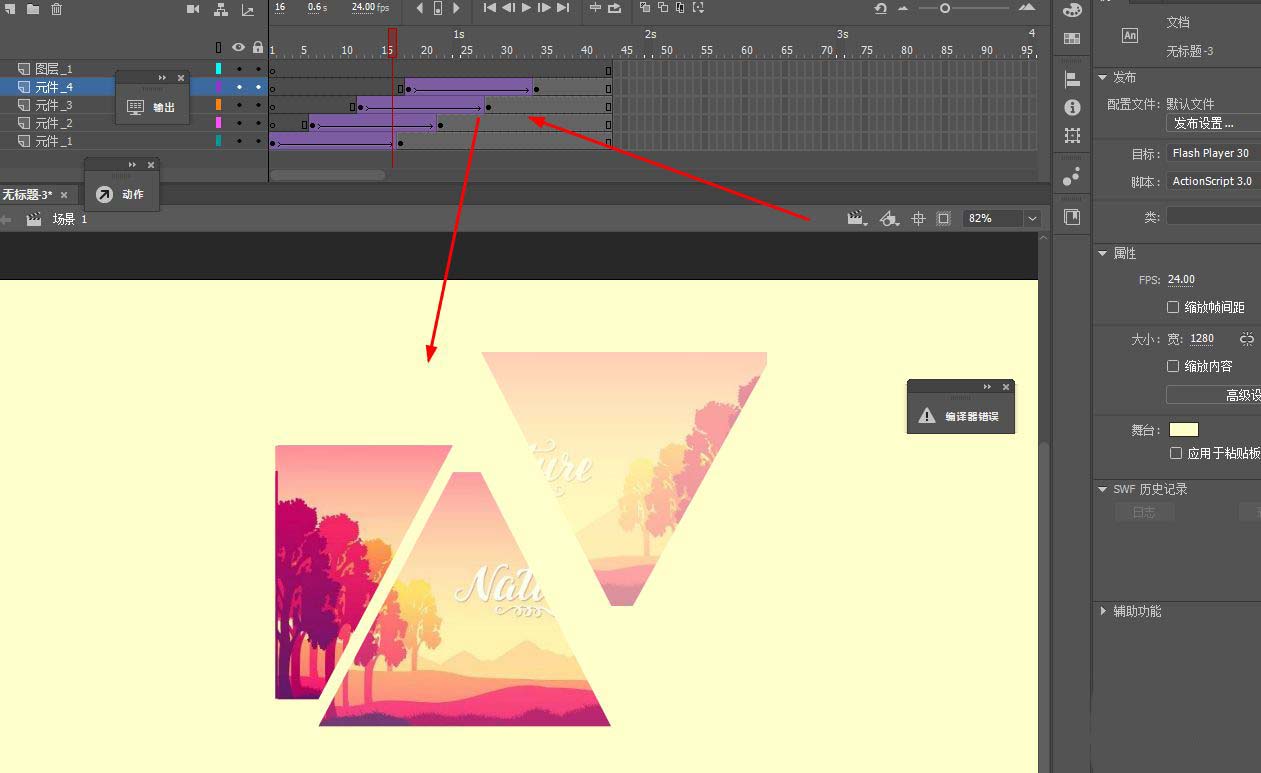Expand the 输出 panel with double-arrow
Viewport: 1261px width, 773px height.
pyautogui.click(x=162, y=78)
